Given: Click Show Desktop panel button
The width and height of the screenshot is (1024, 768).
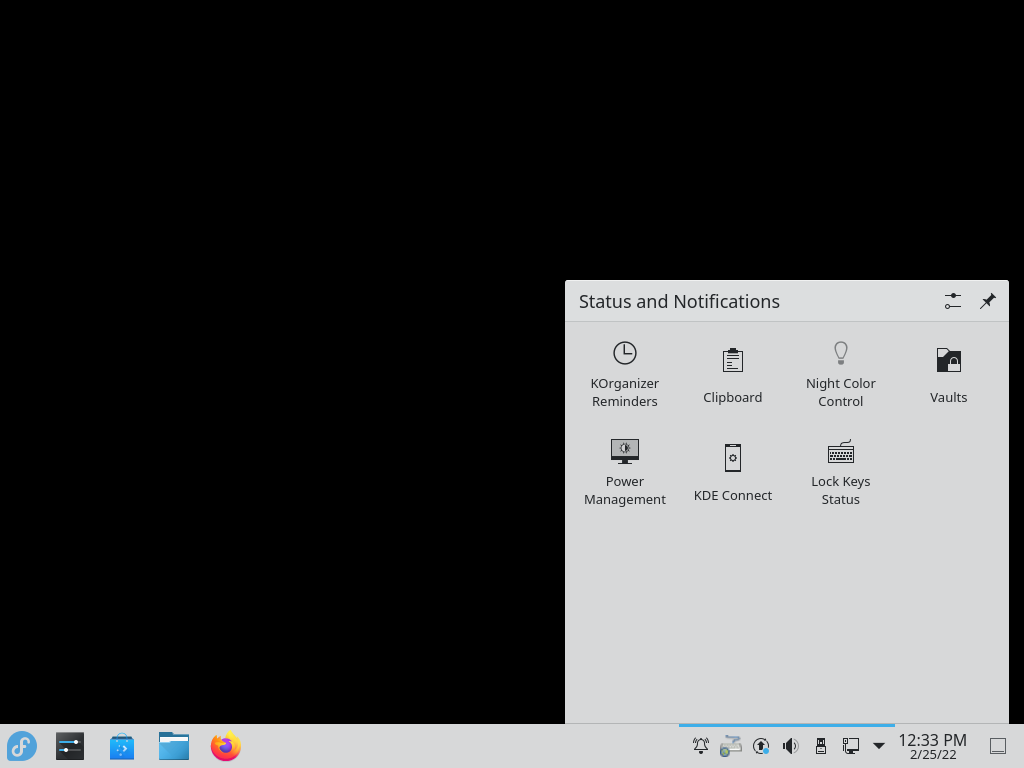Looking at the screenshot, I should point(998,746).
